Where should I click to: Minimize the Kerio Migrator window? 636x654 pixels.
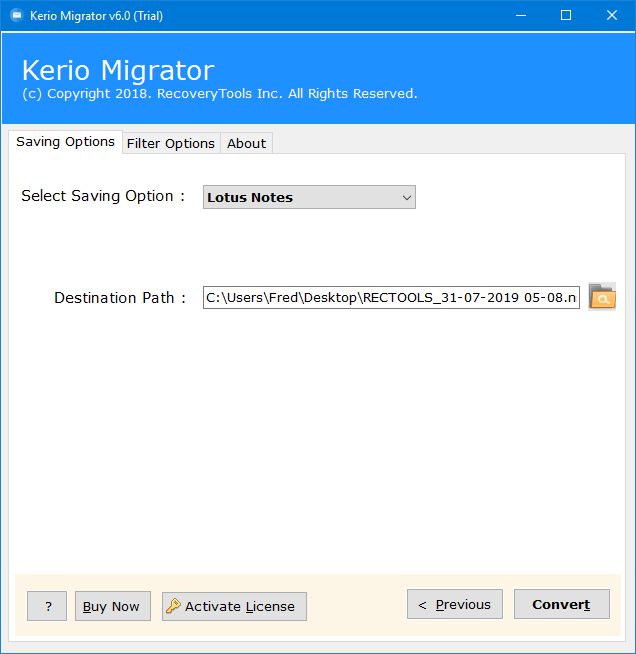tap(520, 15)
